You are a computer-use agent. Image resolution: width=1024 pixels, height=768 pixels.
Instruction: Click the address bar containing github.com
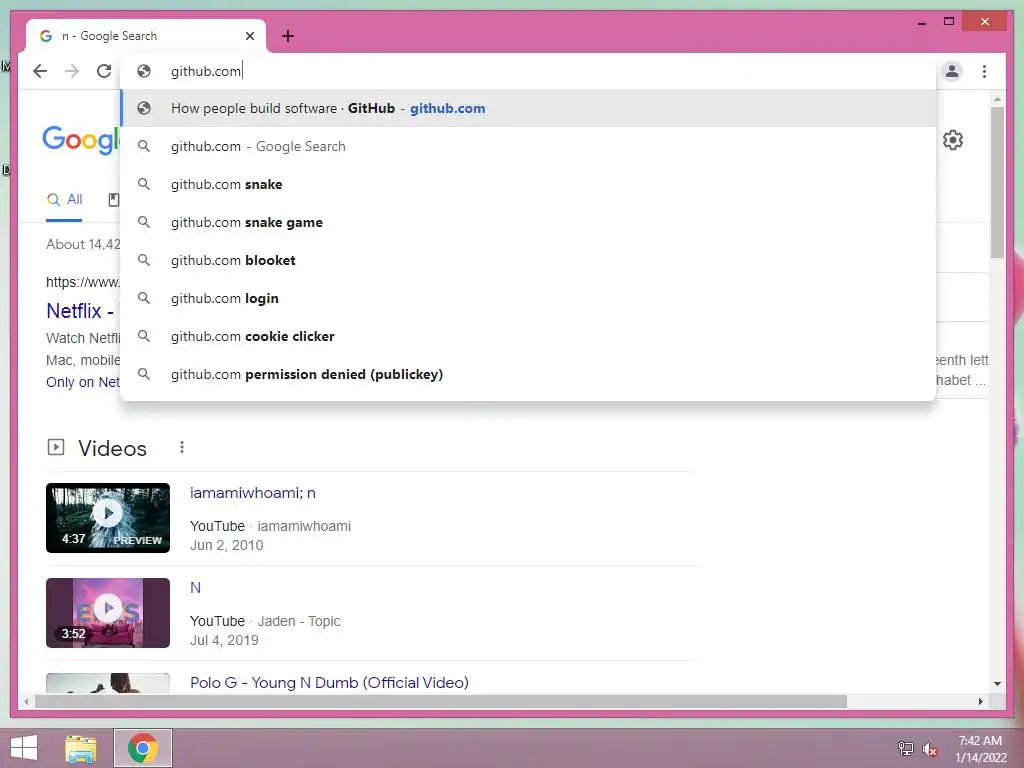point(528,71)
